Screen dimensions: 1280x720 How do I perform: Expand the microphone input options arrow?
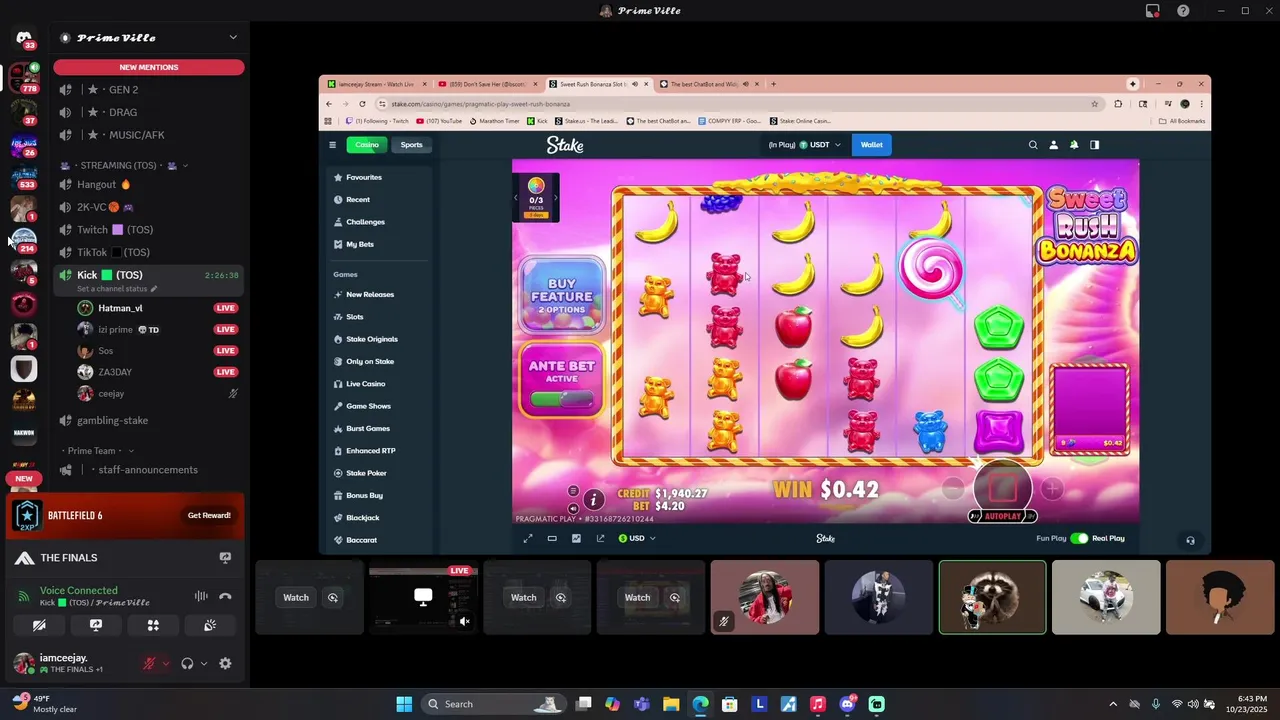[166, 663]
